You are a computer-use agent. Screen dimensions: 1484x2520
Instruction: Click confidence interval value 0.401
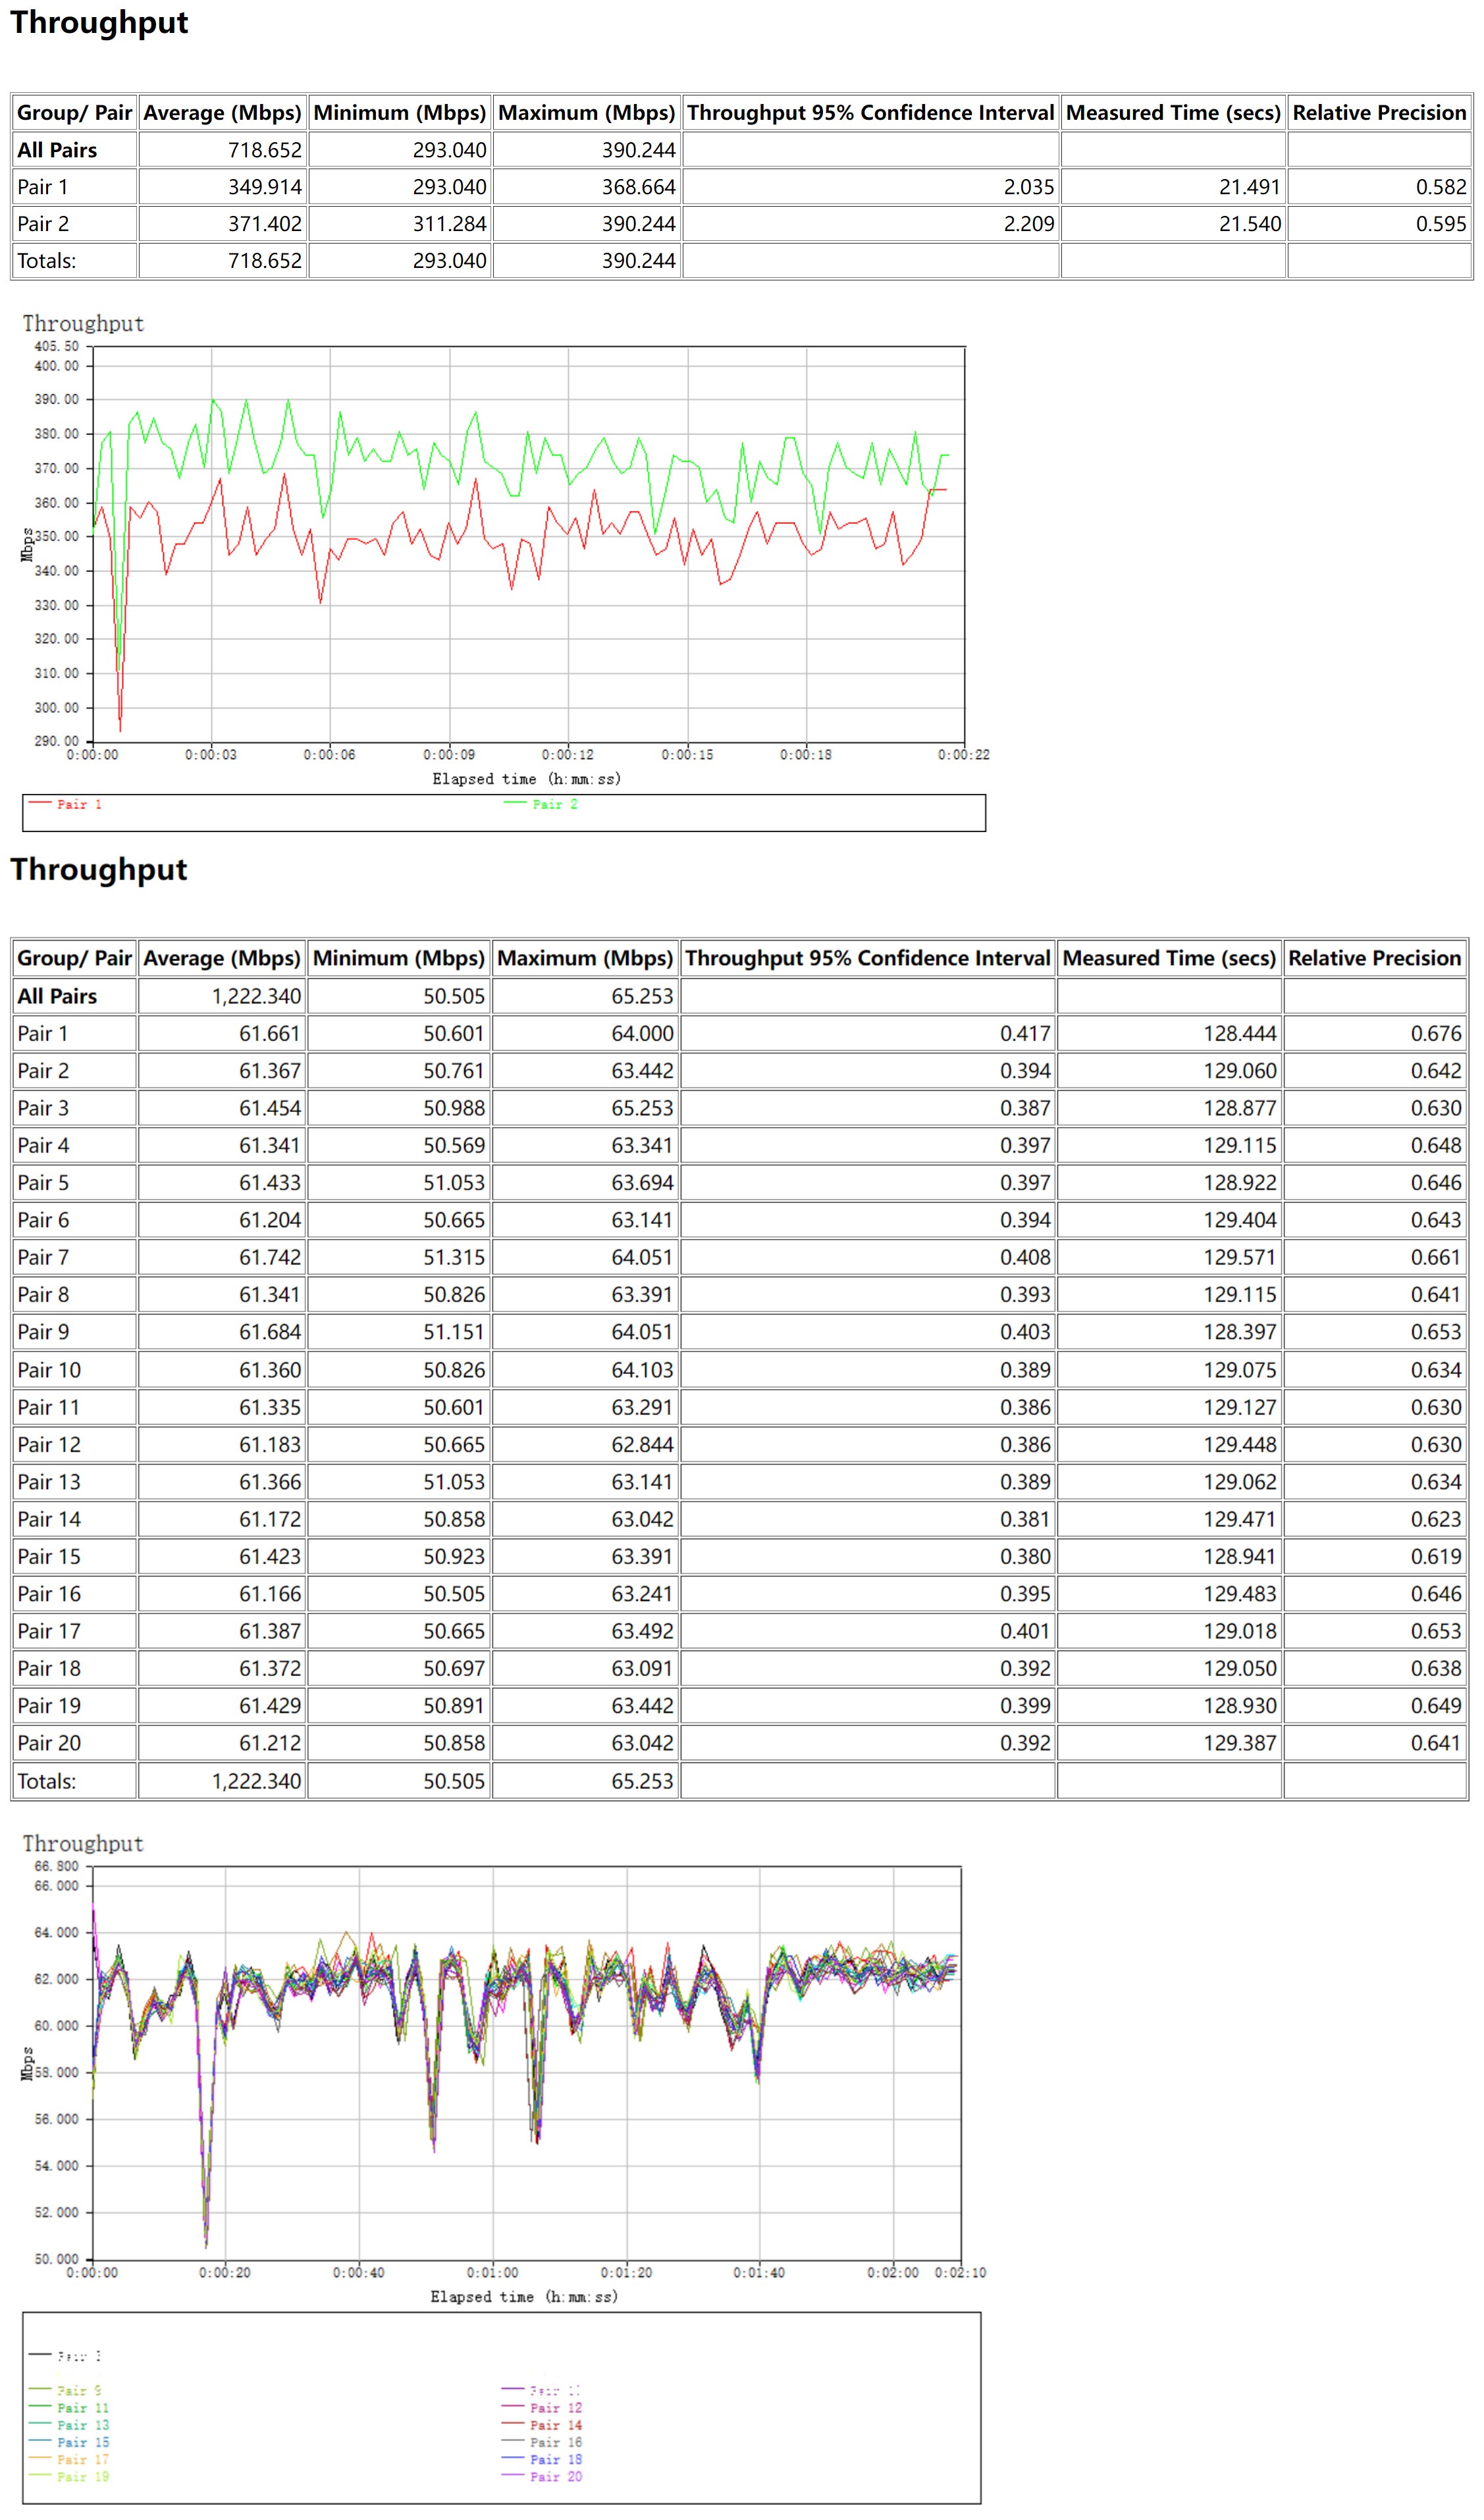pyautogui.click(x=1025, y=1632)
